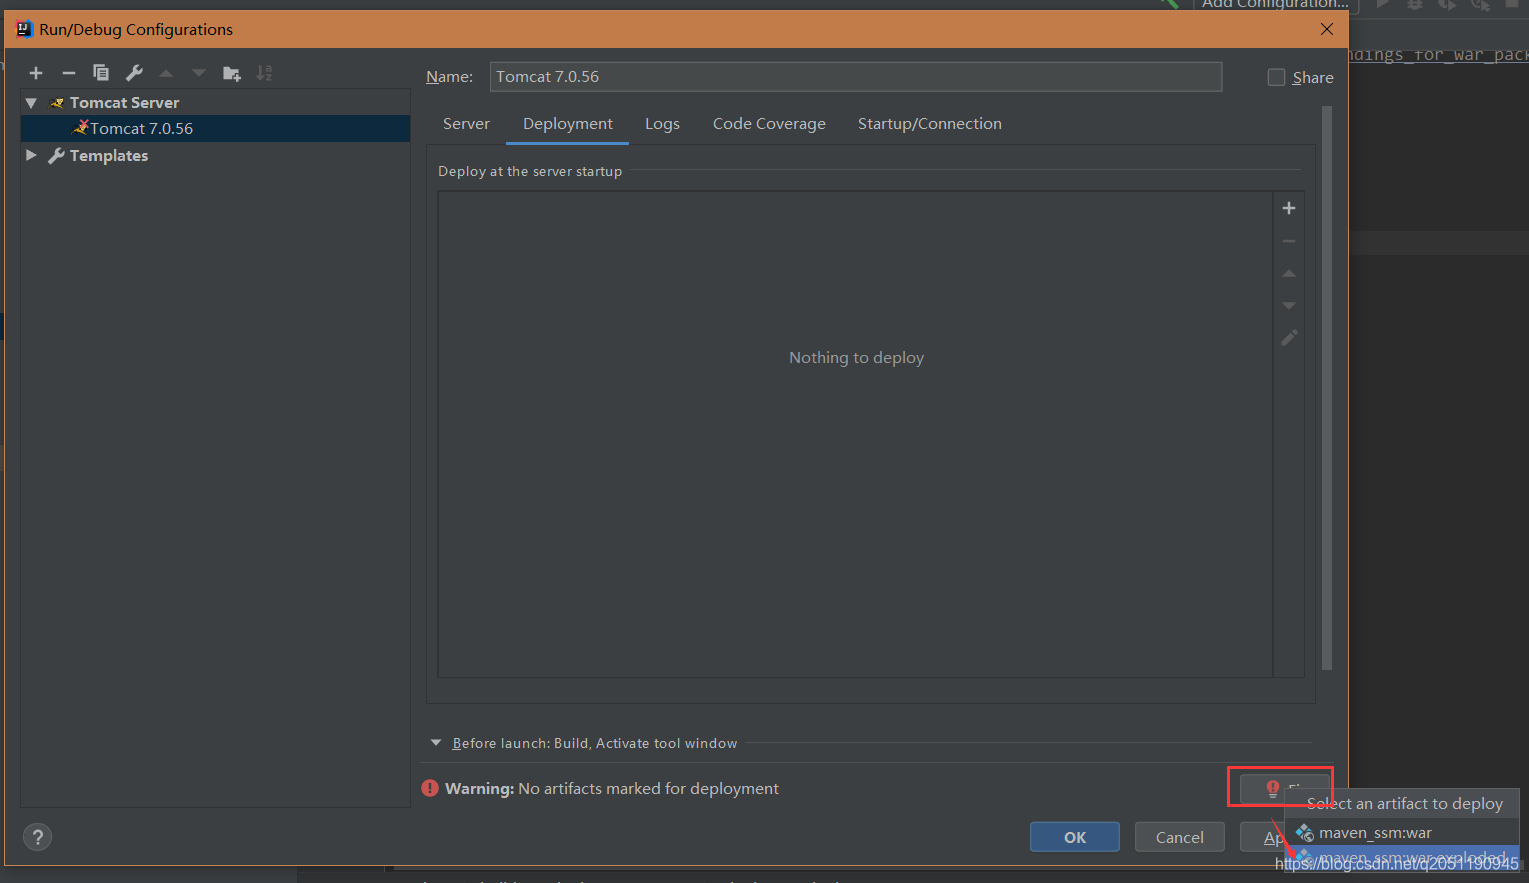
Task: Open the Code Coverage tab
Action: [769, 124]
